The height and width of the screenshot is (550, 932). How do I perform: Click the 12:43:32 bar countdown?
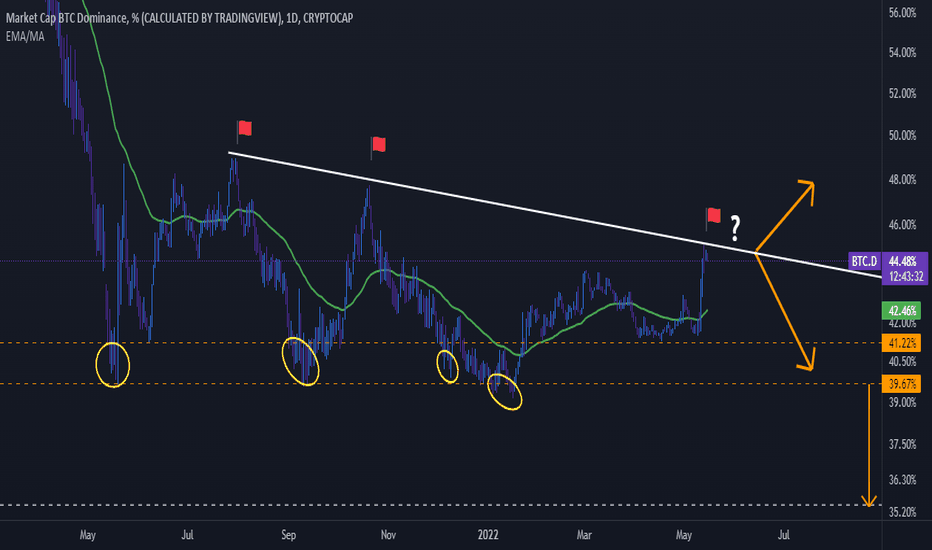[x=906, y=276]
